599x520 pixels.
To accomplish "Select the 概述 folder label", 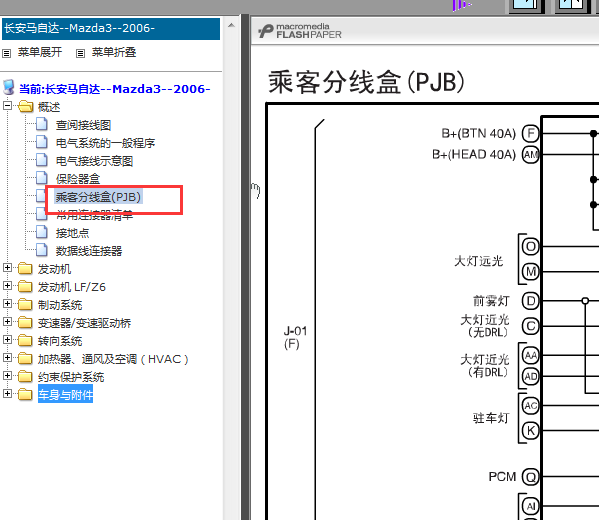I will [49, 107].
